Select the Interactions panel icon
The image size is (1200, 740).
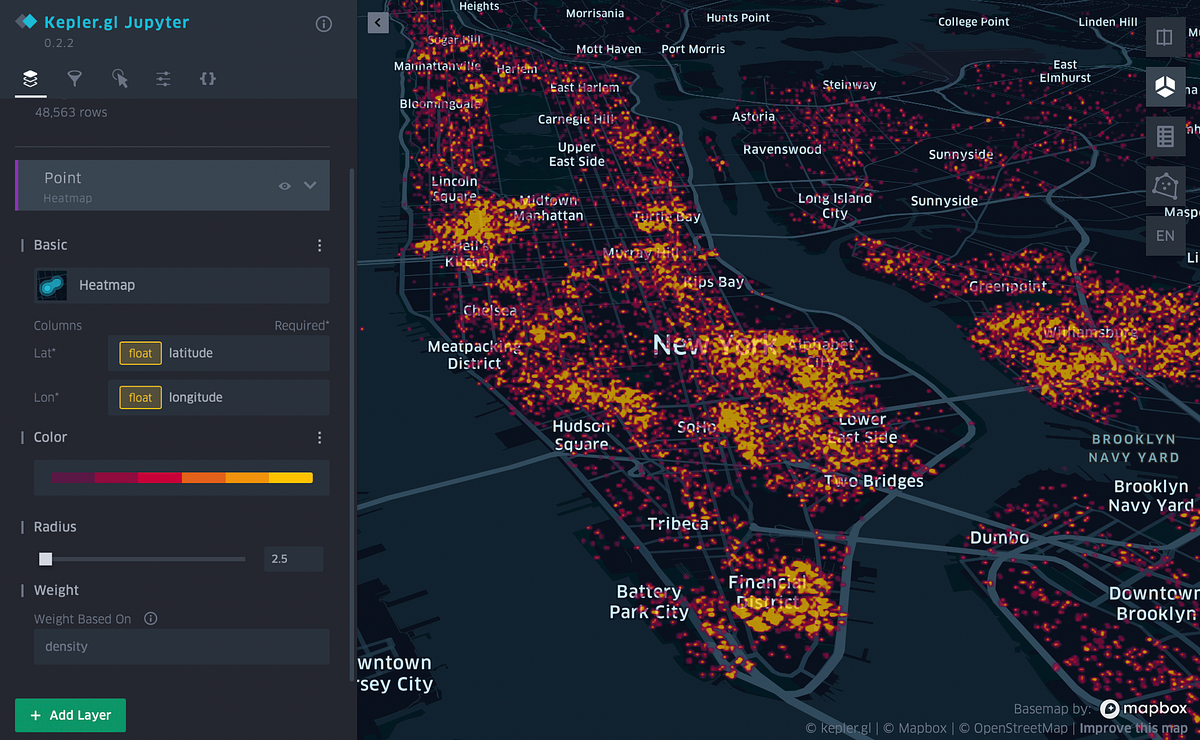(x=119, y=78)
